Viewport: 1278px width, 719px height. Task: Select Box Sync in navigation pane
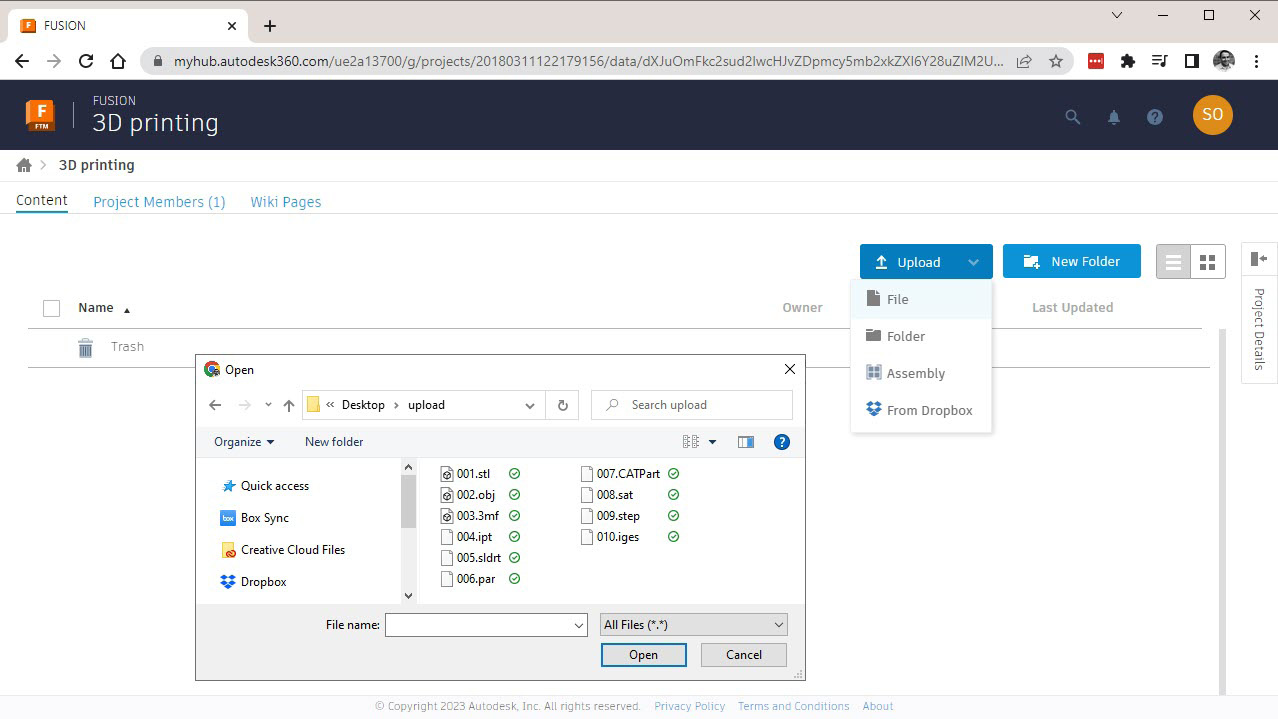coord(254,518)
